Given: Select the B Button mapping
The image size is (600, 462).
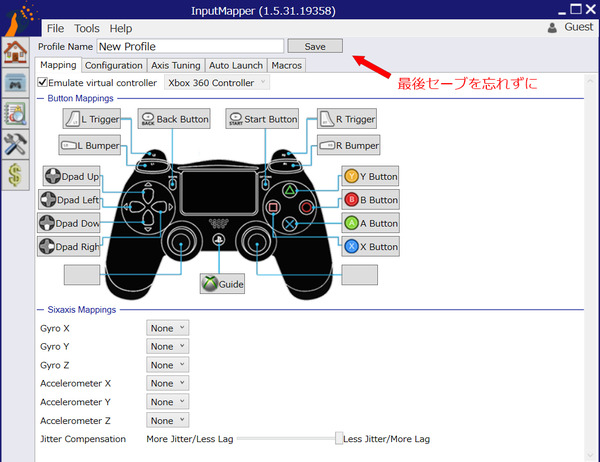Looking at the screenshot, I should 370,199.
